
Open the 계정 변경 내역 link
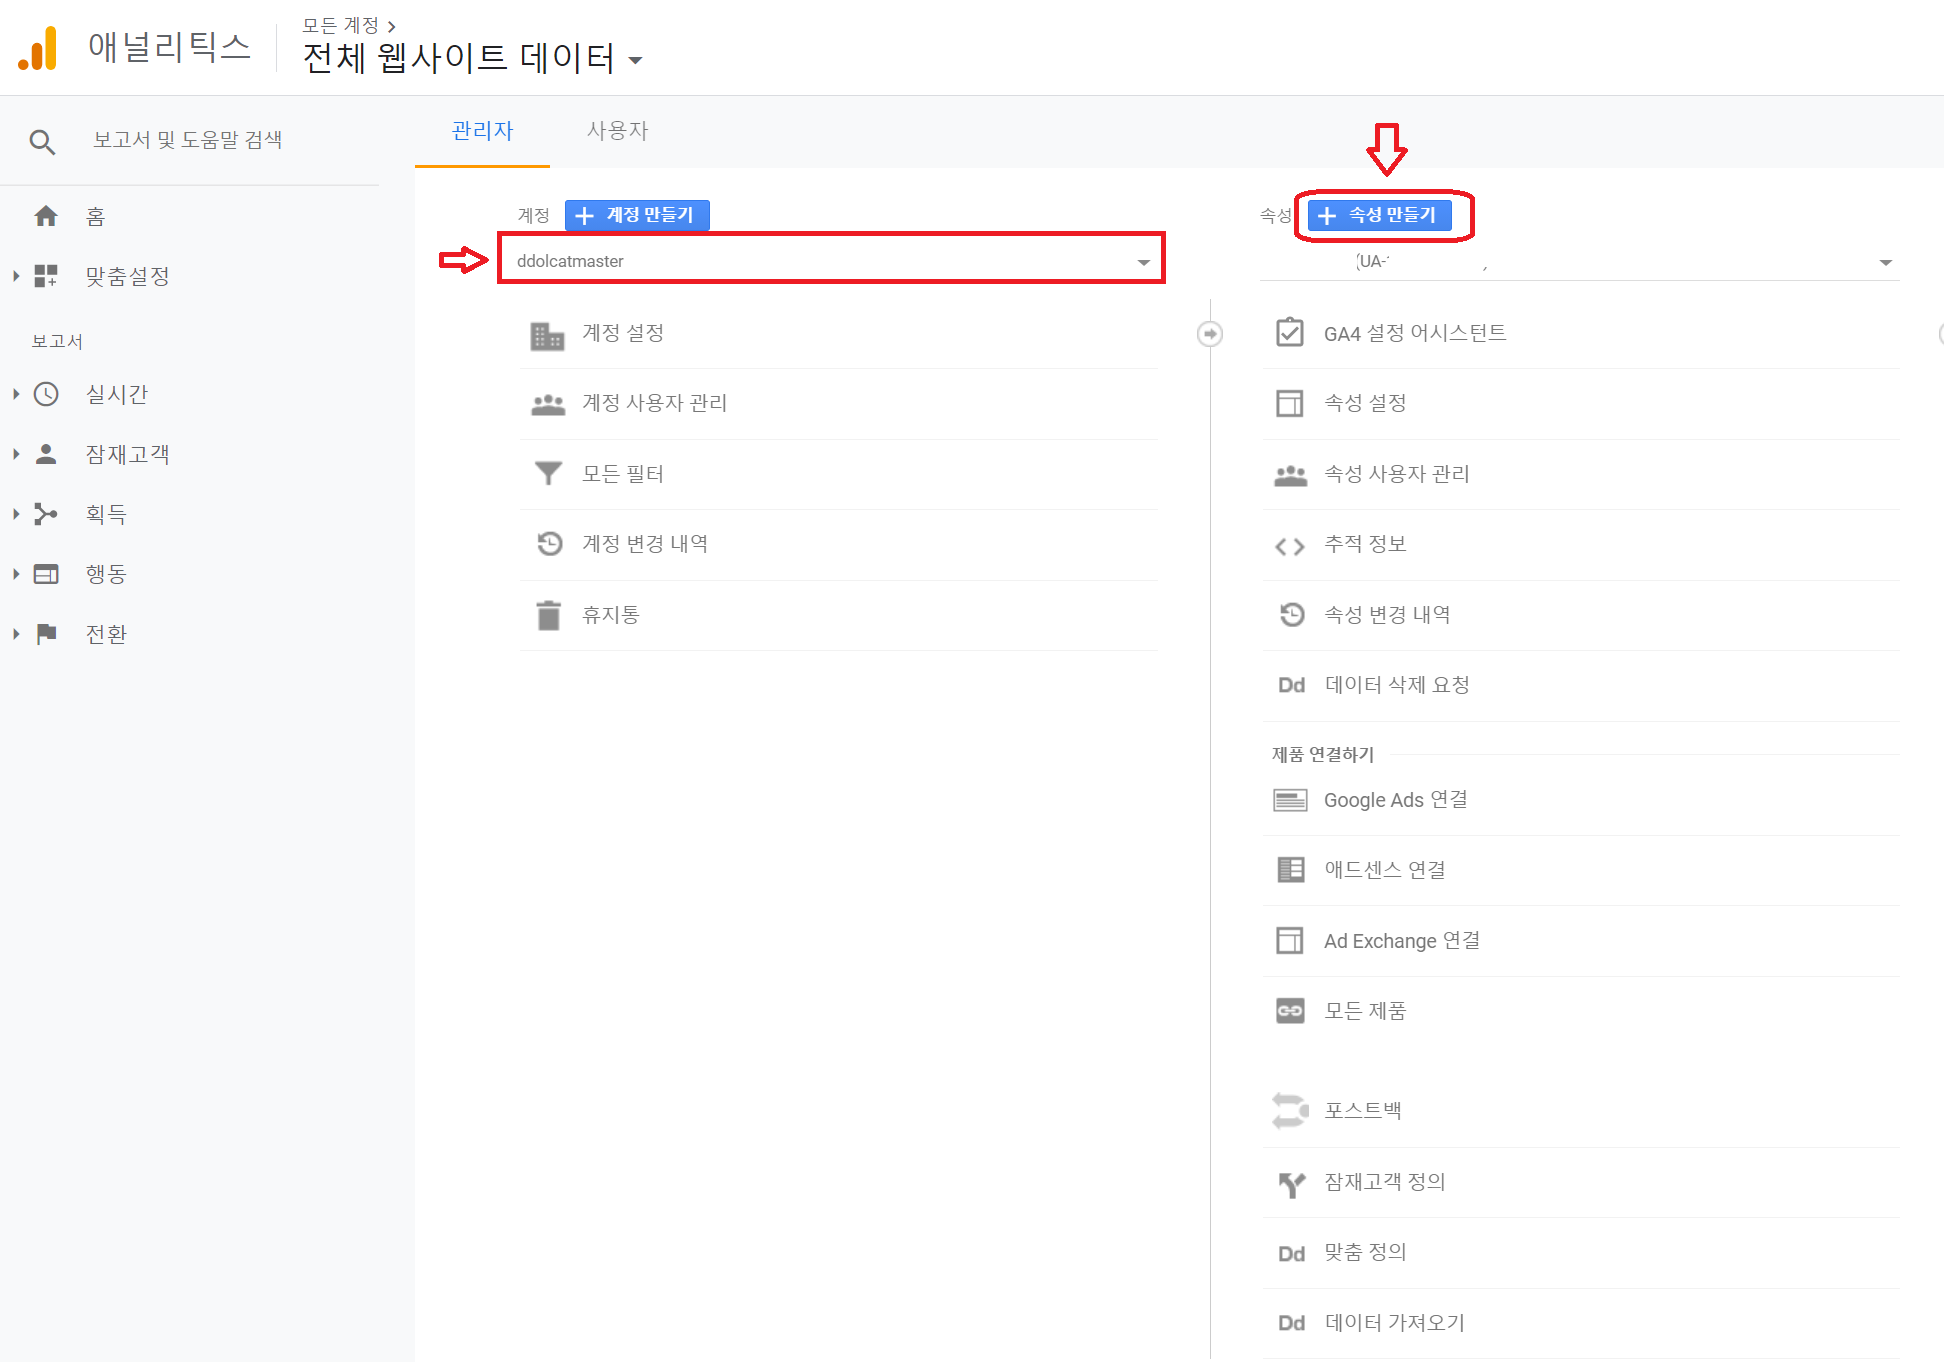(645, 544)
